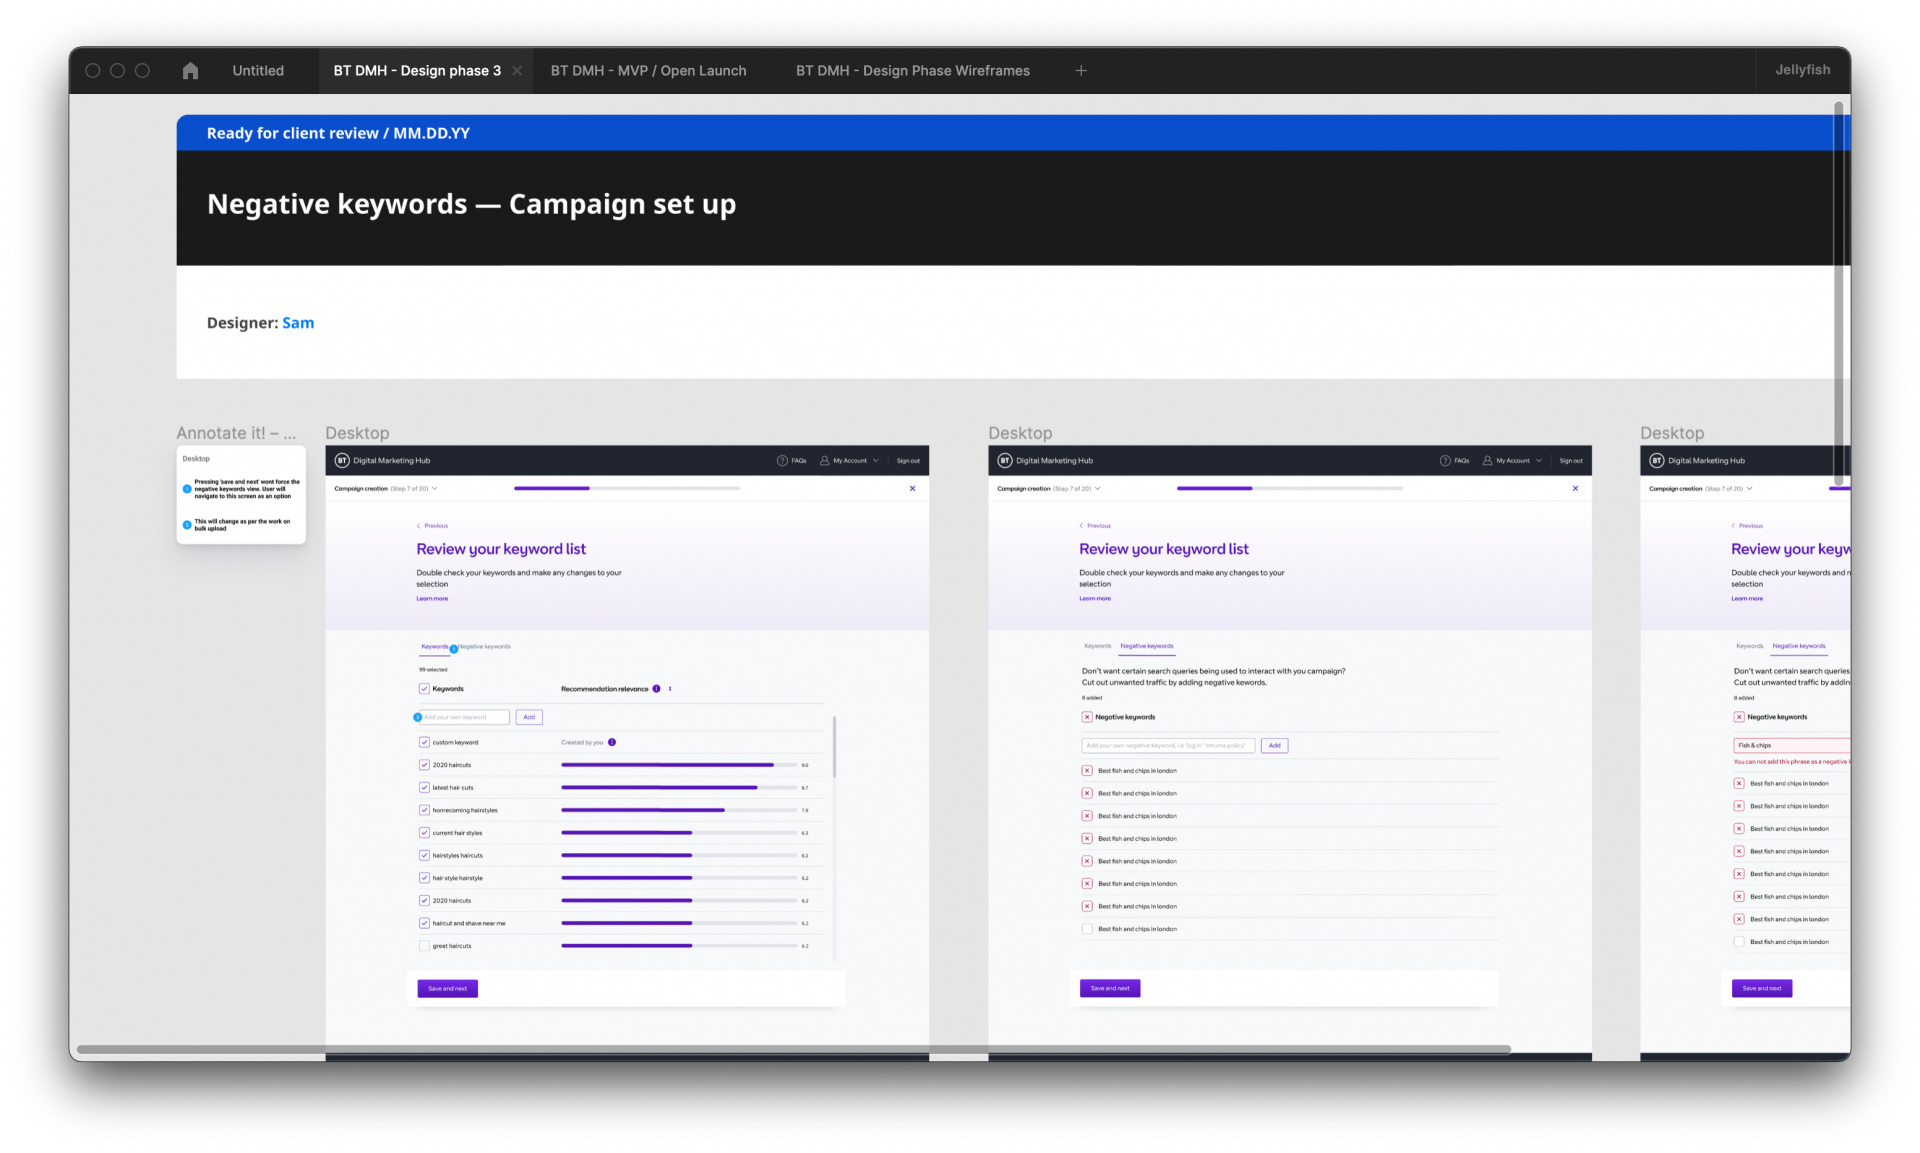Click the FAQs help icon in the empty negative-keyword frame

click(1445, 461)
